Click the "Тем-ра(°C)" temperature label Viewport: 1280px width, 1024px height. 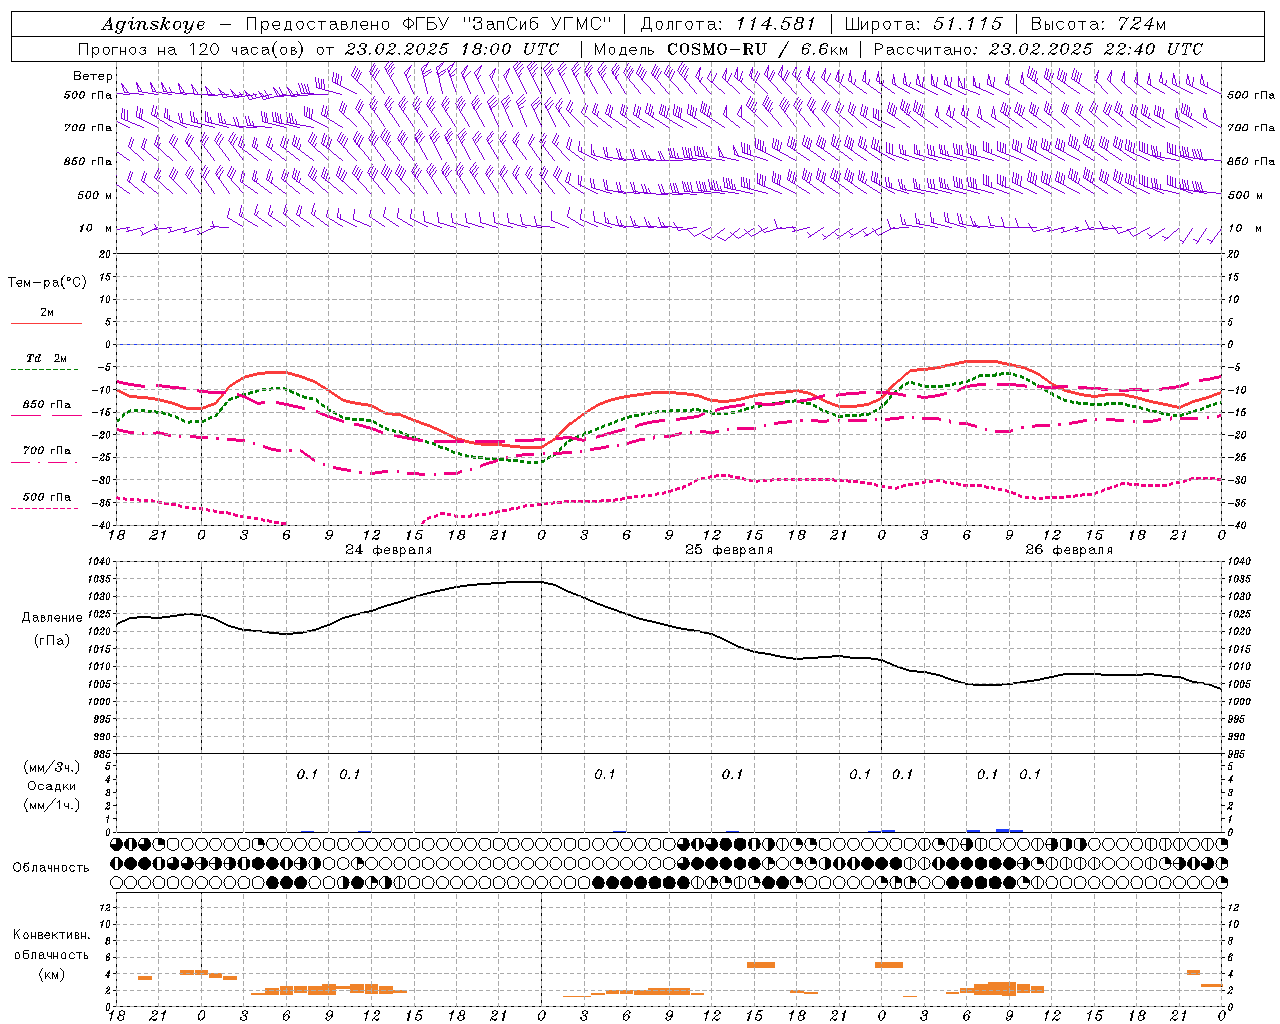pyautogui.click(x=47, y=282)
